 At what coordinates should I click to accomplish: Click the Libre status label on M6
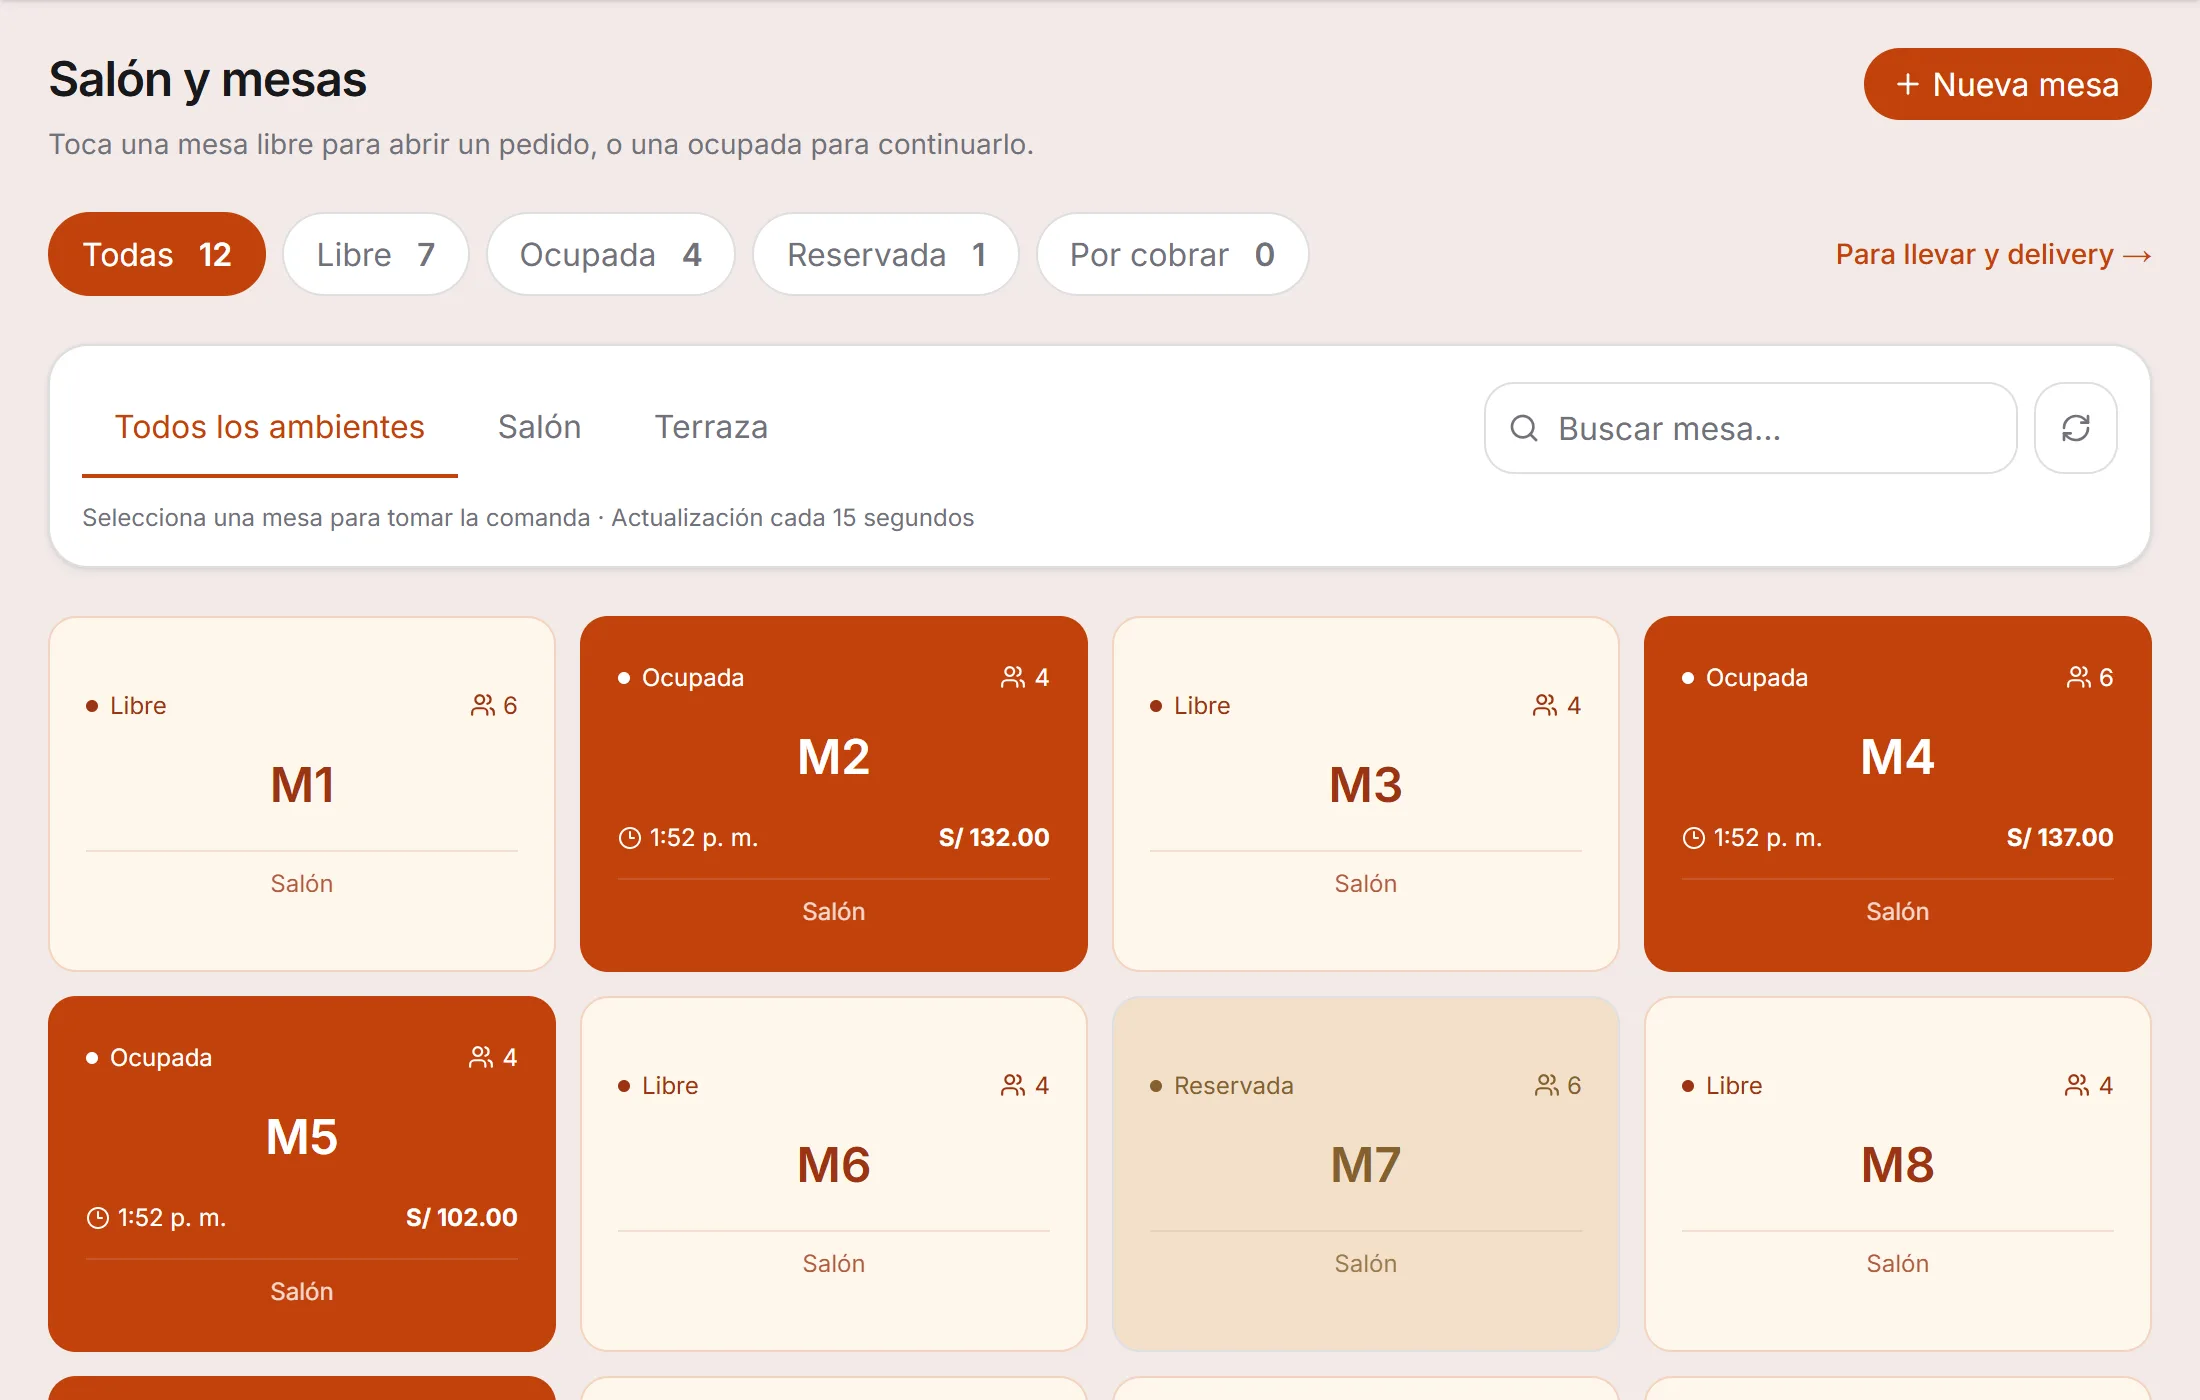point(670,1086)
